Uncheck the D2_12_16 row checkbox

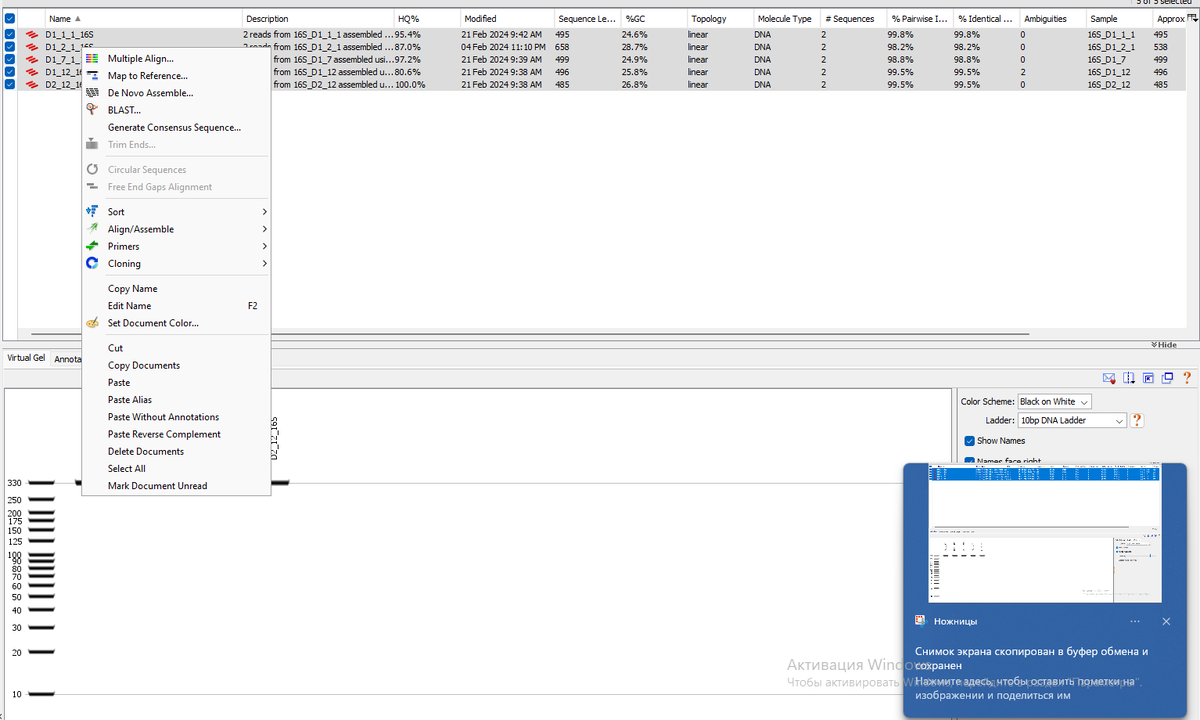[x=9, y=85]
